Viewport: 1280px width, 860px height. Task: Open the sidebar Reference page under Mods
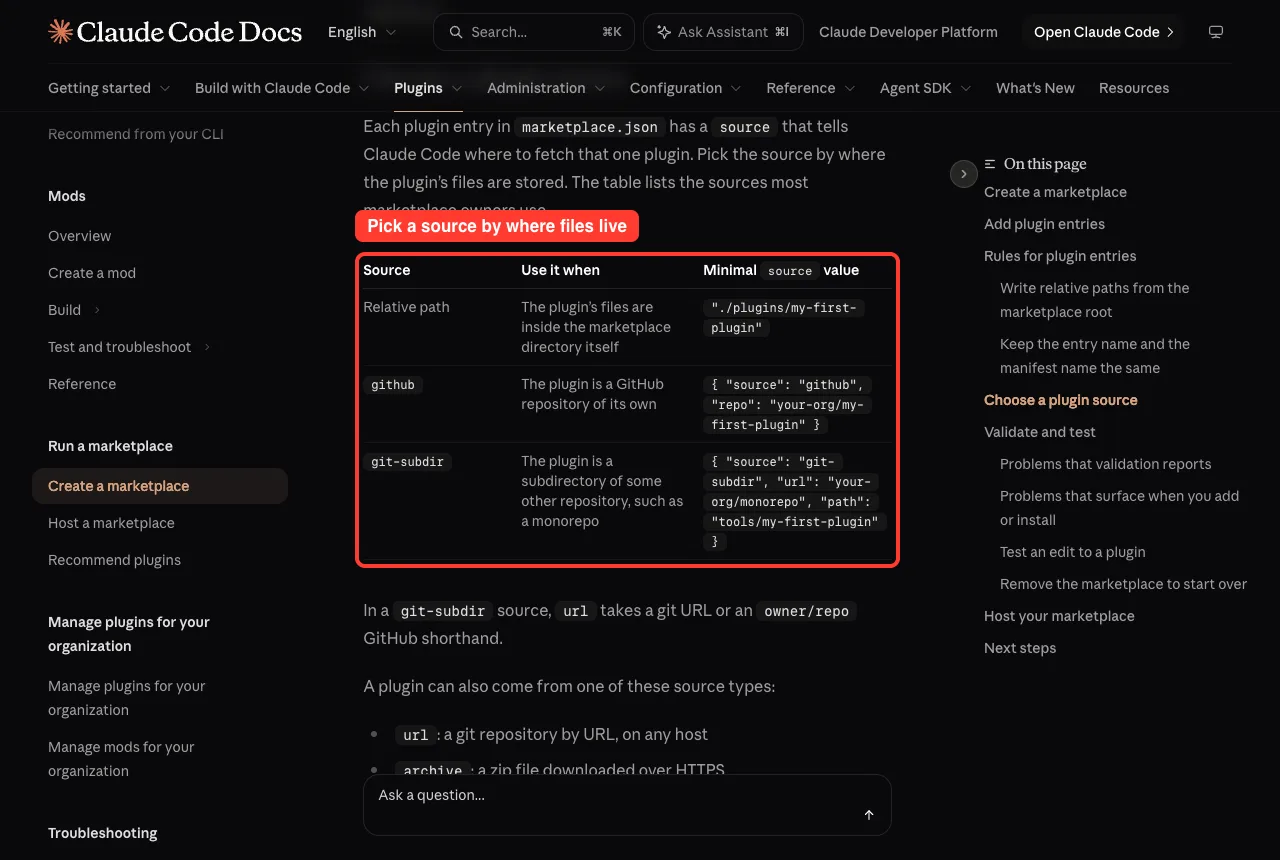[x=82, y=384]
